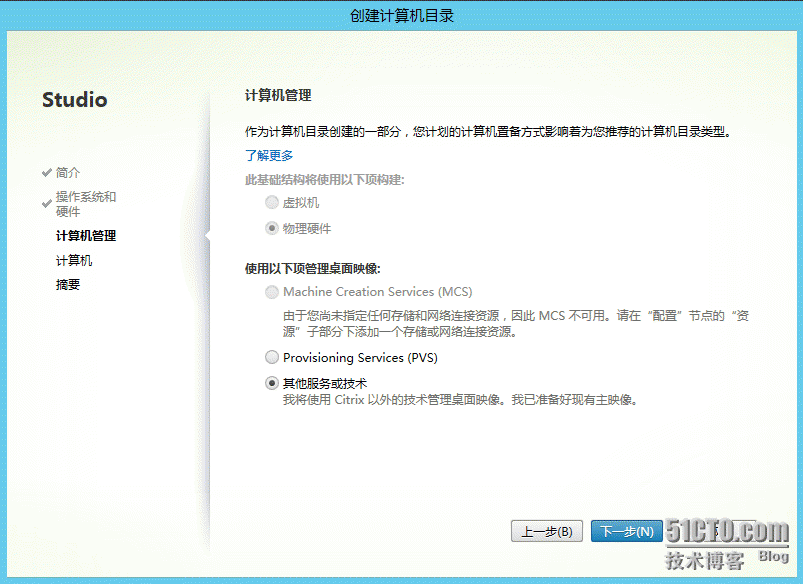Image resolution: width=803 pixels, height=584 pixels.
Task: Select the 虚拟机 radio button
Action: click(272, 202)
